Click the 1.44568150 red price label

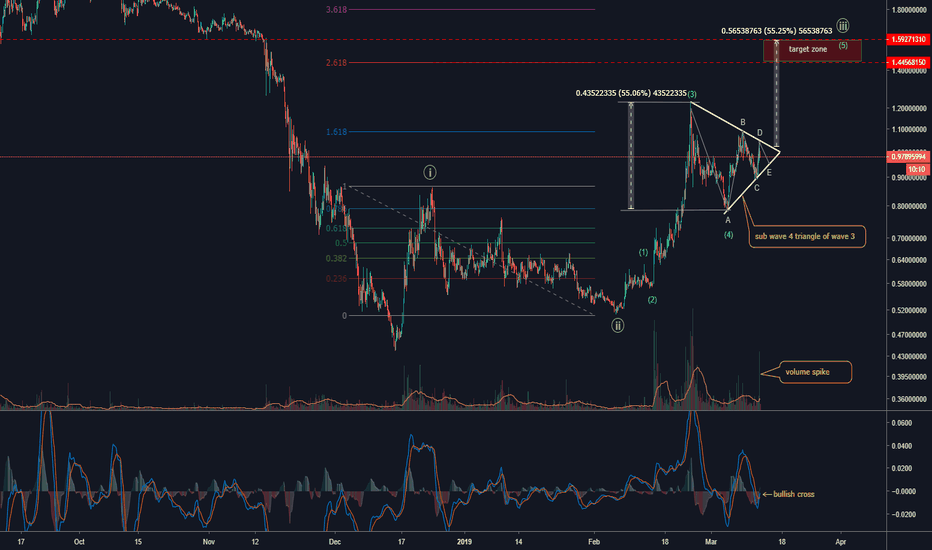pos(908,62)
